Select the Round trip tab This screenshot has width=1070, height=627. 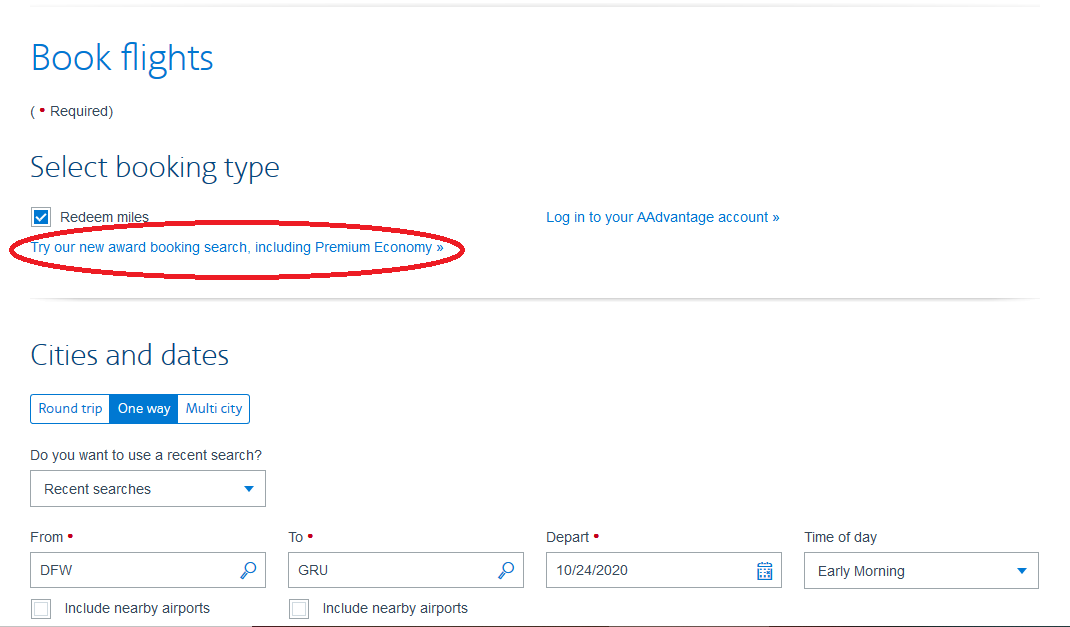pos(70,409)
